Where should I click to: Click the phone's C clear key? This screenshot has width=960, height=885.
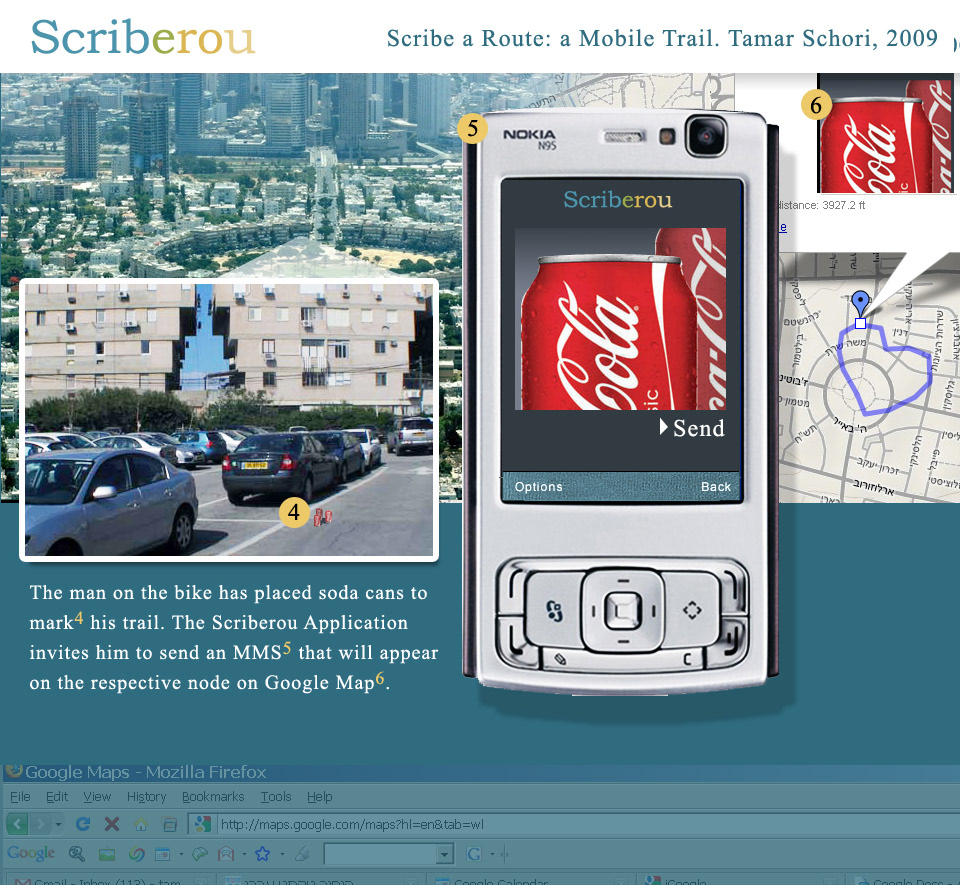687,659
